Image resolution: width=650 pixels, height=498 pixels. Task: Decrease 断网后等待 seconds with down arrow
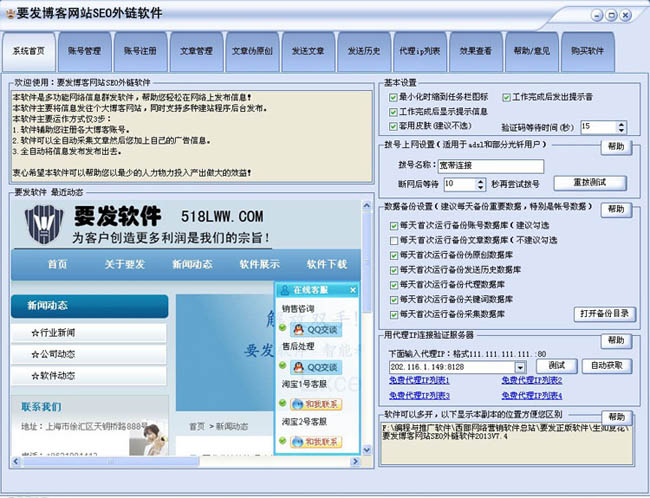click(x=480, y=187)
